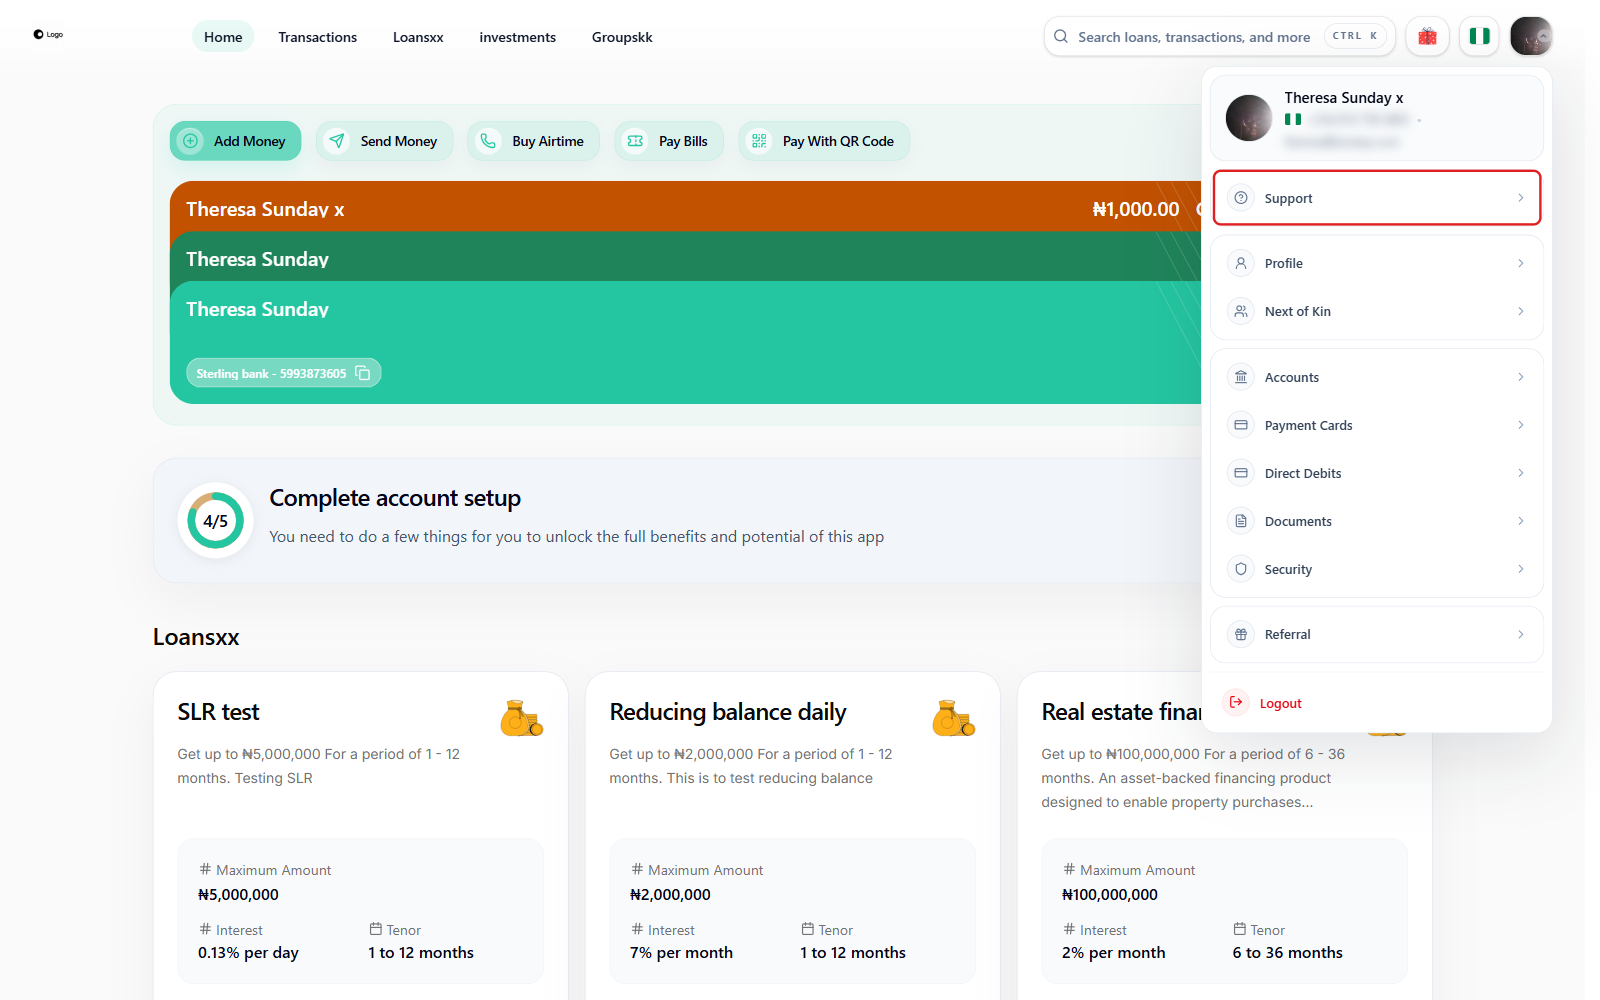
Task: Expand the Security chevron
Action: pyautogui.click(x=1520, y=569)
